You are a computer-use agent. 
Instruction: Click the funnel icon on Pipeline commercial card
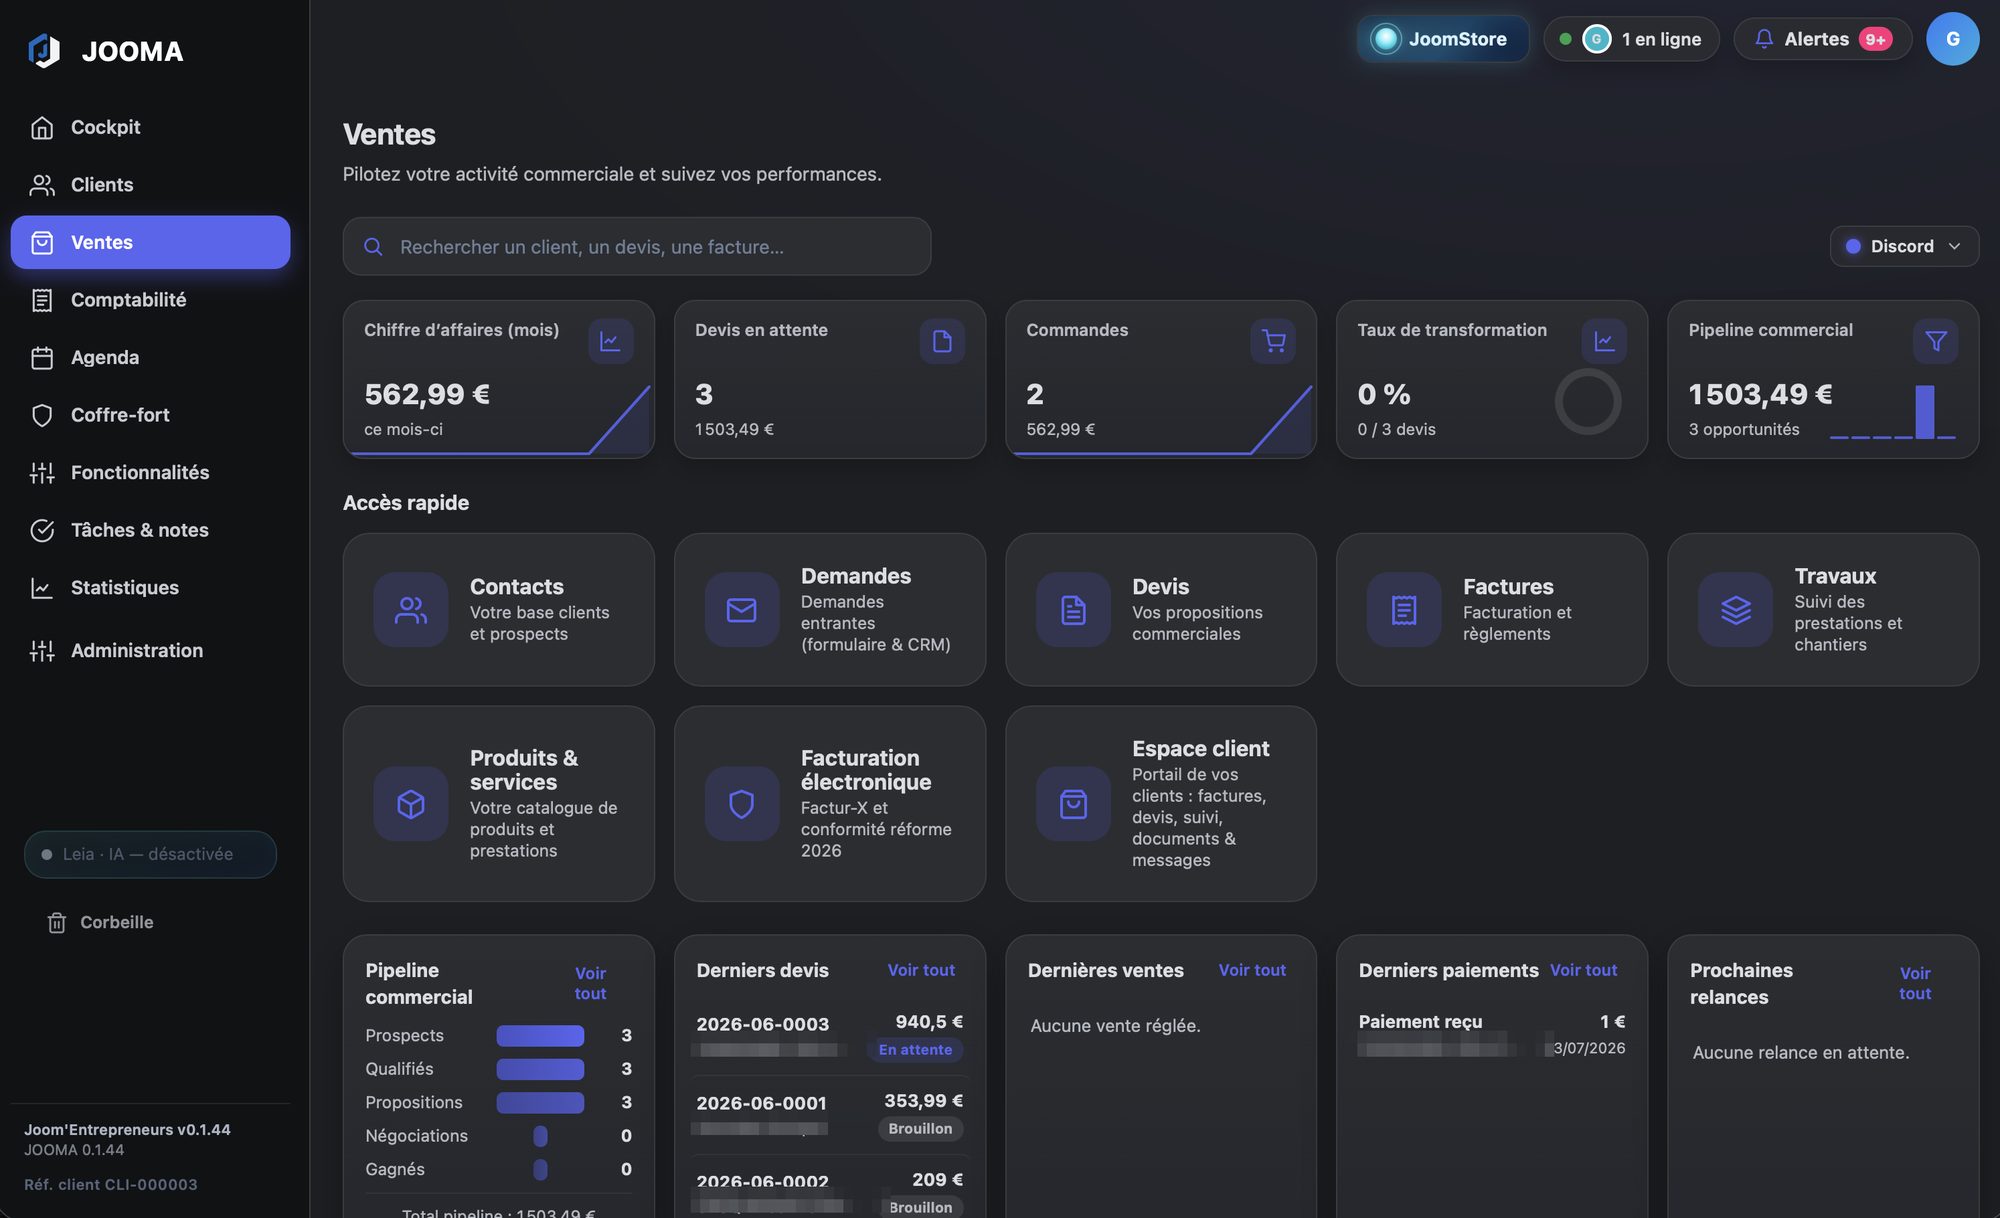click(1936, 341)
